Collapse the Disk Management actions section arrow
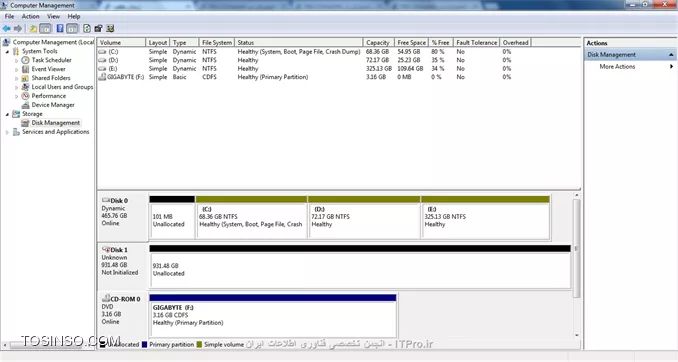The image size is (678, 362). click(671, 55)
